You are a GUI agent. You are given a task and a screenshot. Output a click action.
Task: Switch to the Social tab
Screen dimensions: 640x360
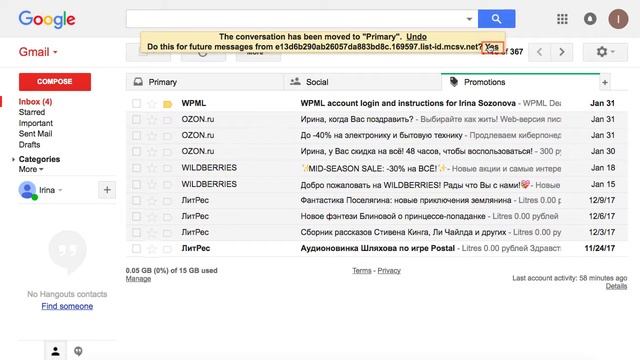pyautogui.click(x=362, y=82)
